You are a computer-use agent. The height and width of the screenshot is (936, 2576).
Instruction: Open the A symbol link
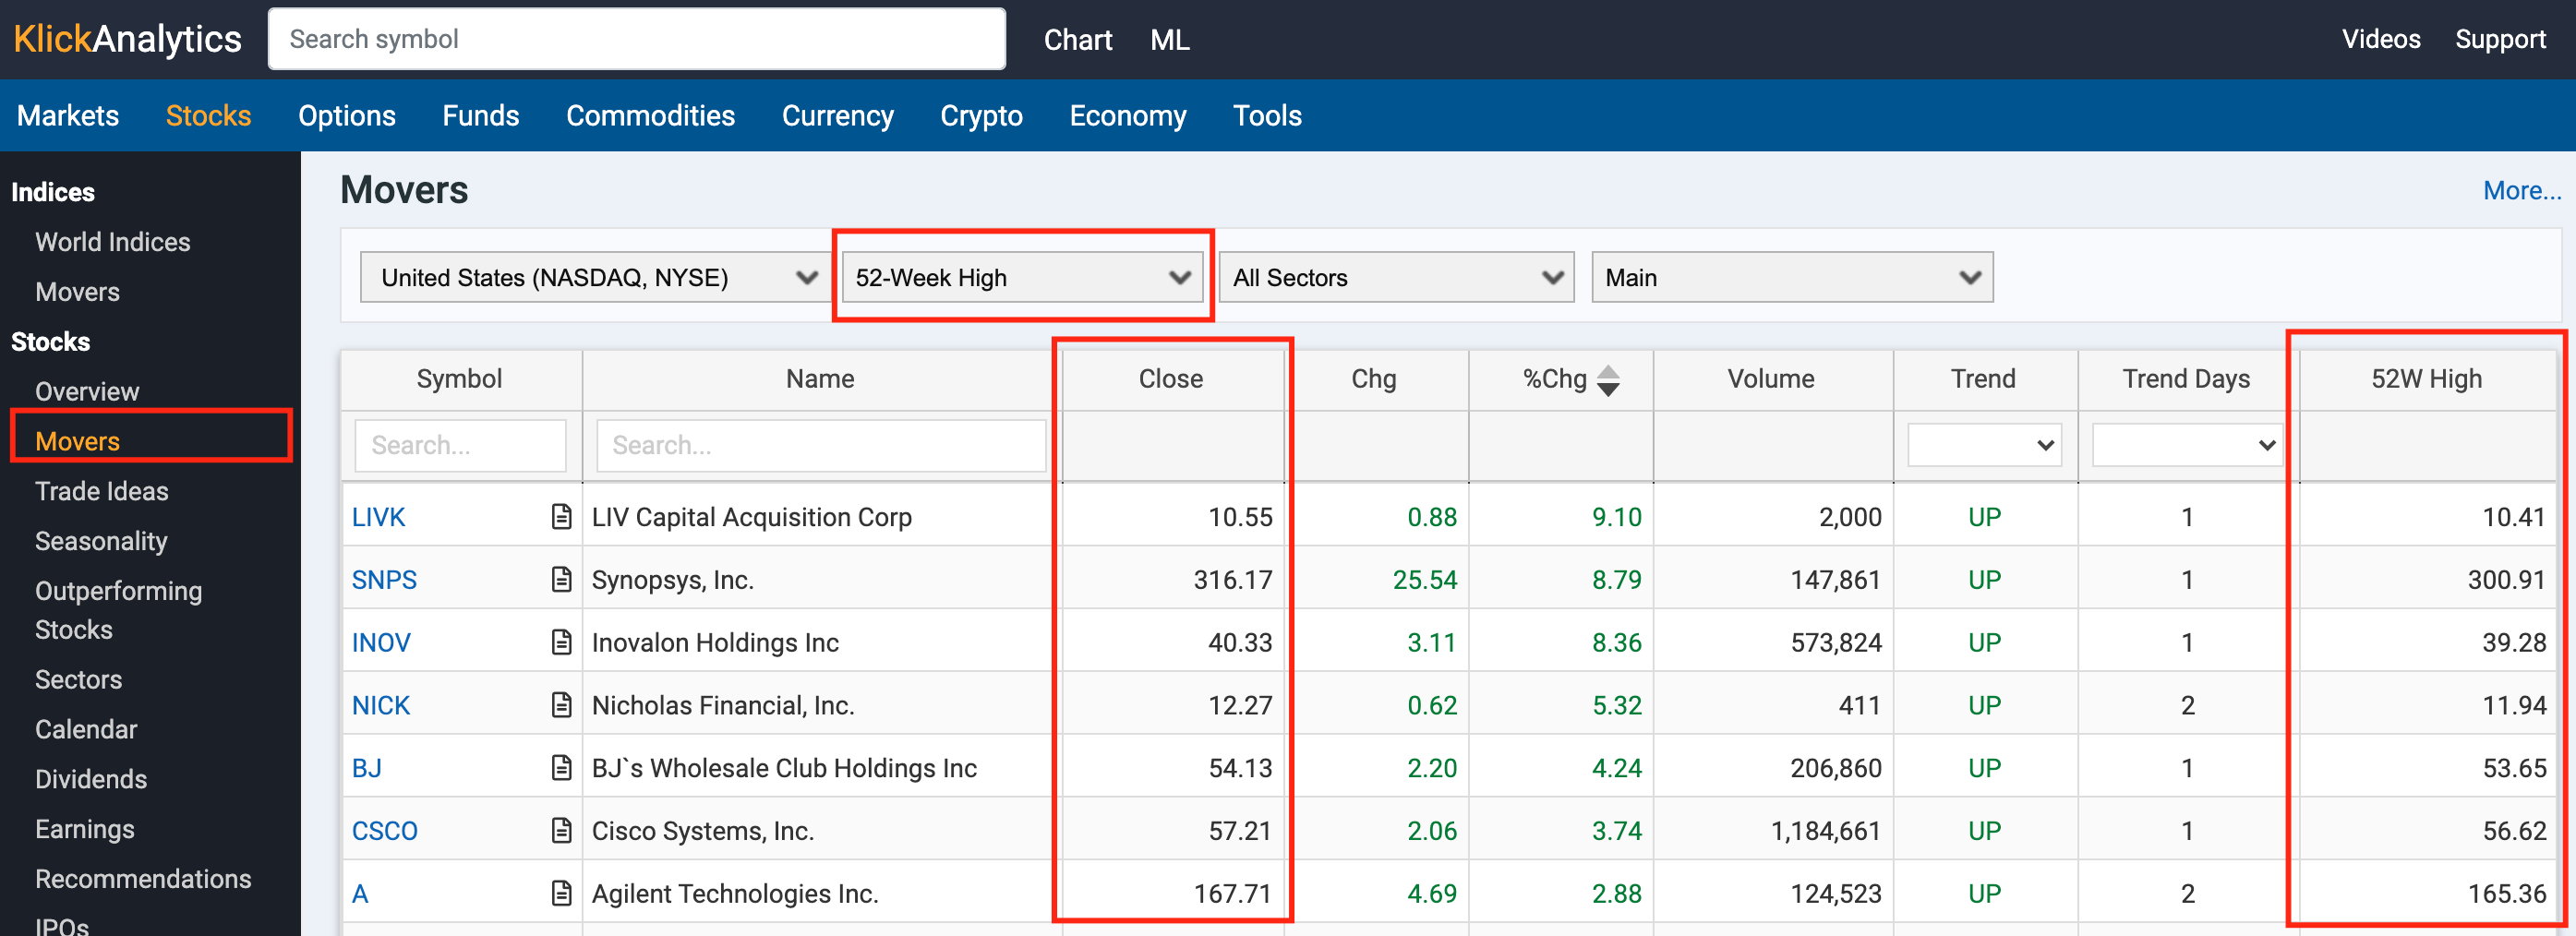(x=360, y=894)
